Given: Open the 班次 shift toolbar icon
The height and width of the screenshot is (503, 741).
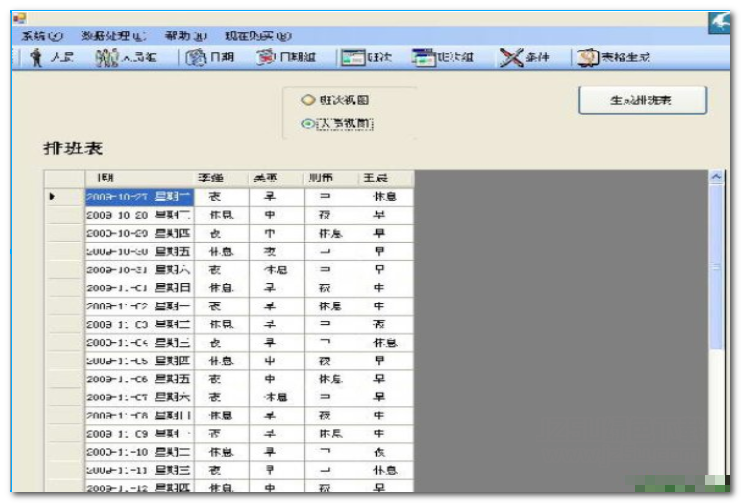Looking at the screenshot, I should [x=367, y=58].
